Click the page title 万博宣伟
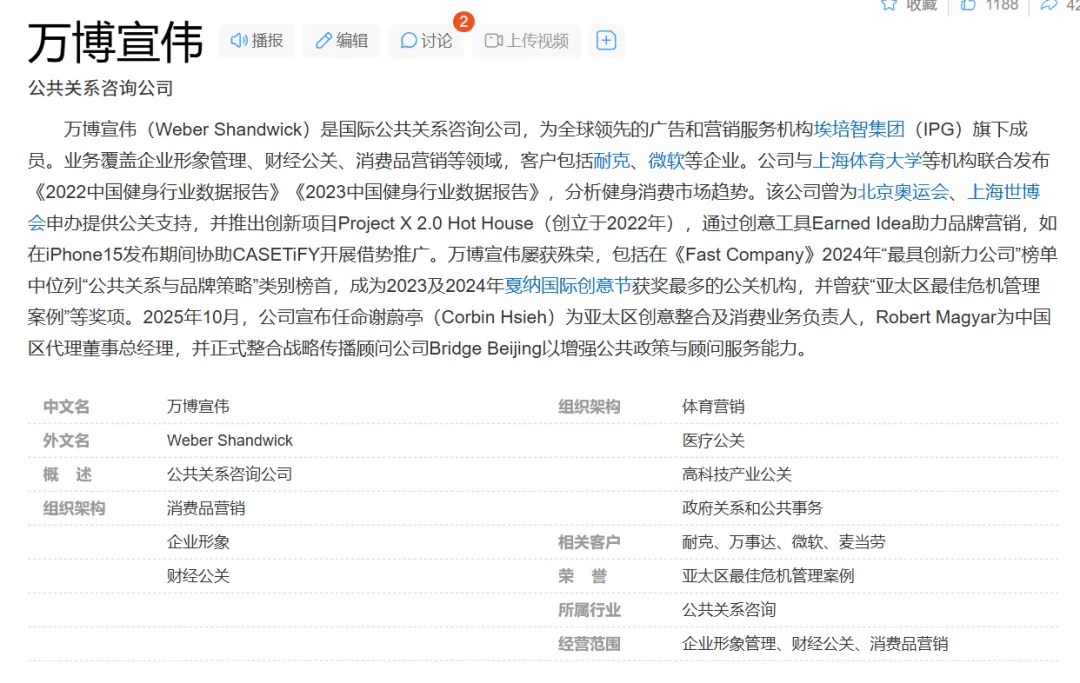1080x683 pixels. (115, 42)
